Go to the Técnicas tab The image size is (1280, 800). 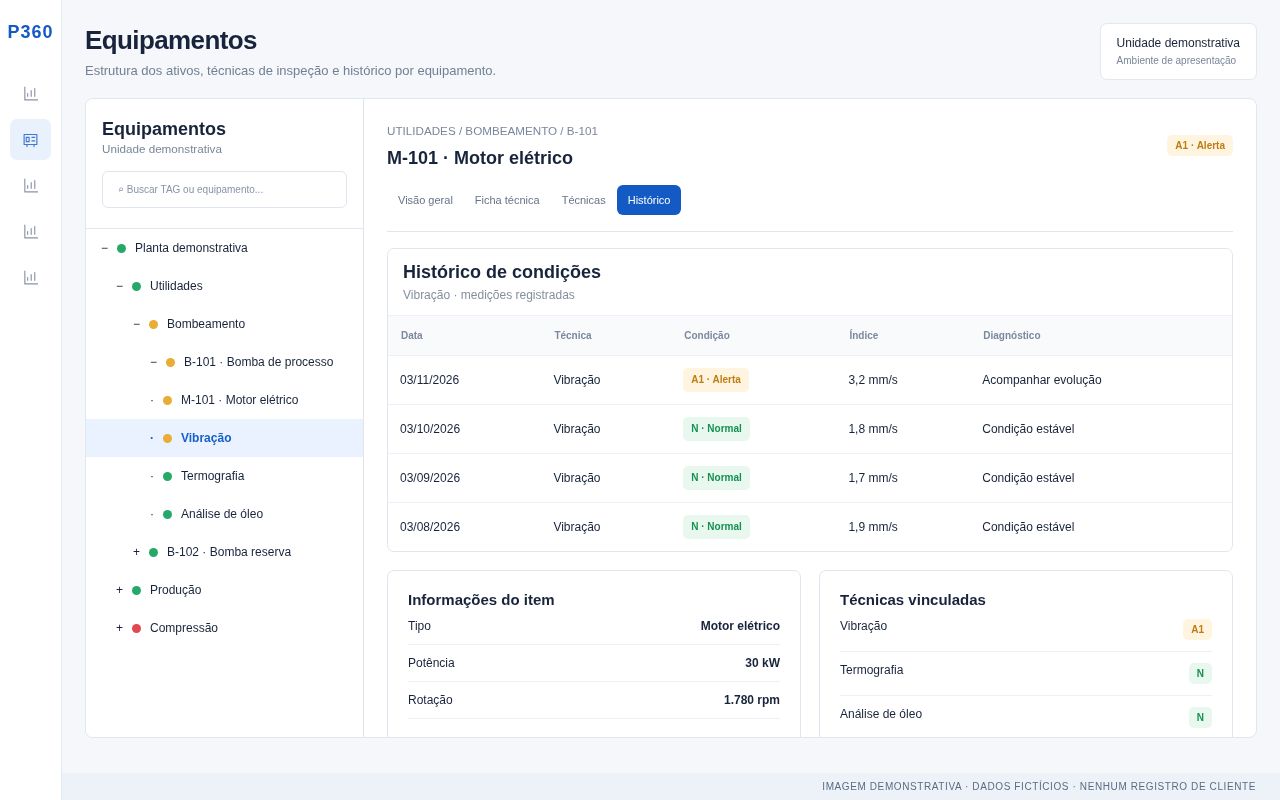click(584, 200)
